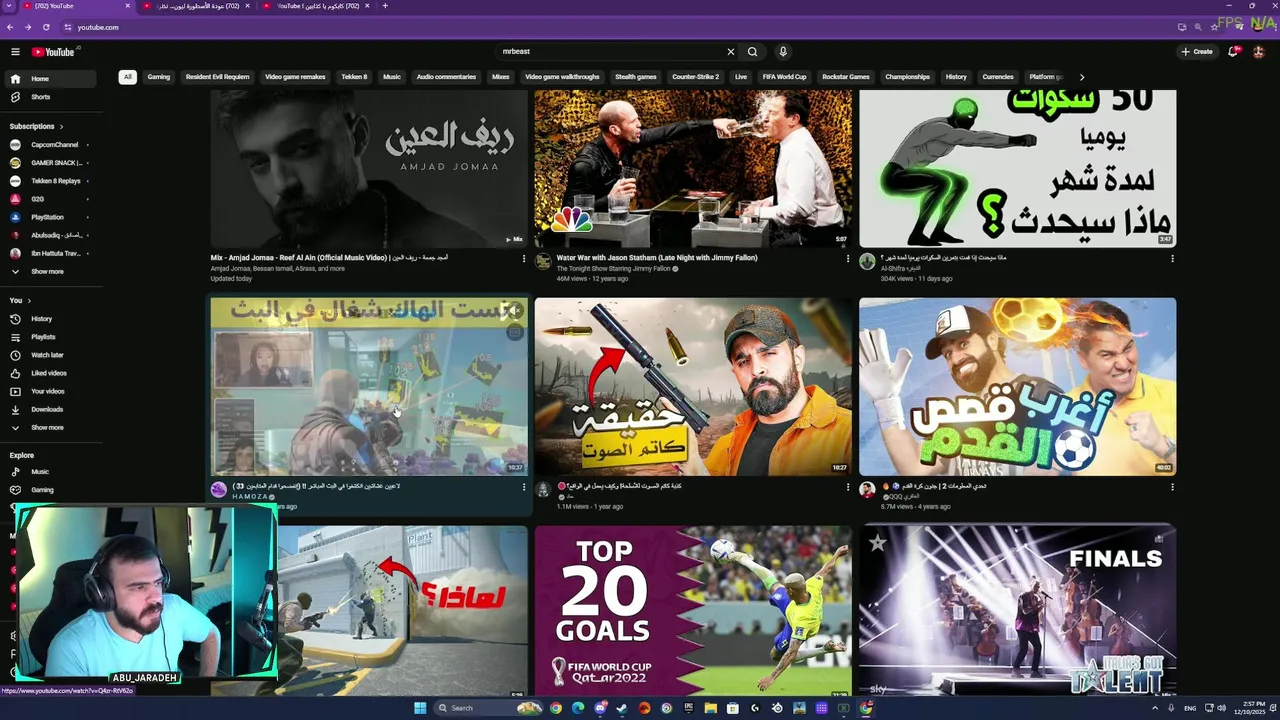1280x720 pixels.
Task: Select the FIFA World Cup chip
Action: tap(784, 77)
